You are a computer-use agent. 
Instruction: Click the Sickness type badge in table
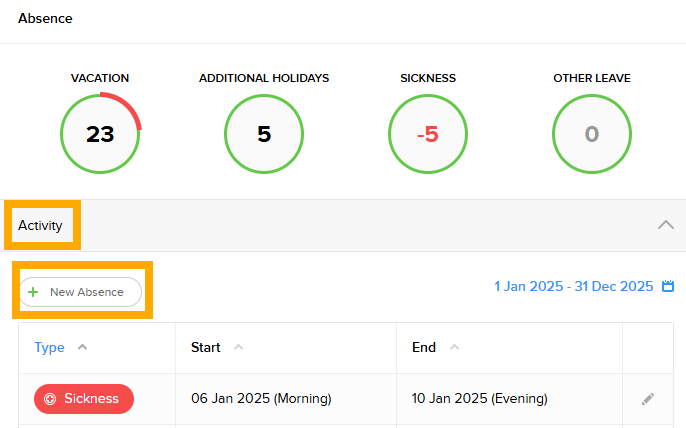(83, 399)
